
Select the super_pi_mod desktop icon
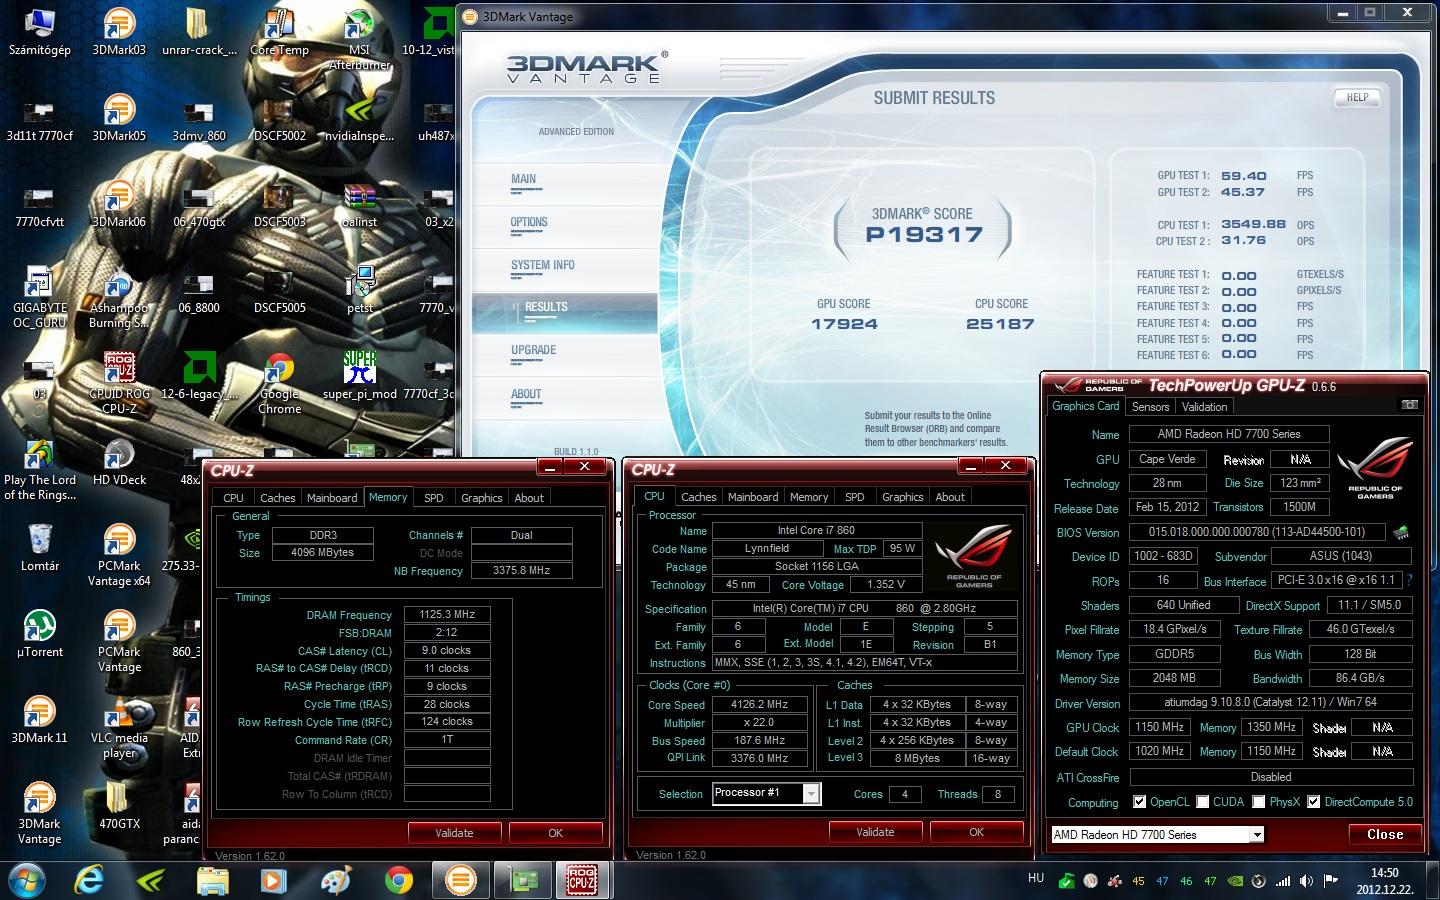(359, 375)
